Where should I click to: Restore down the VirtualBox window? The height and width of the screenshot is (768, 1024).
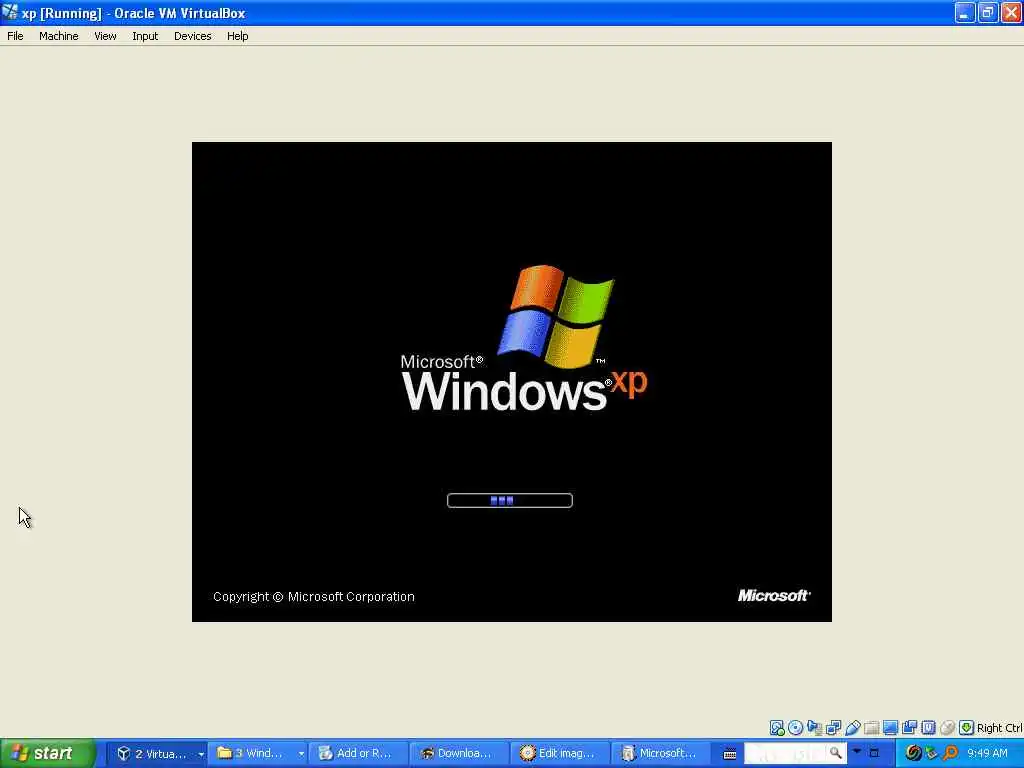tap(988, 12)
